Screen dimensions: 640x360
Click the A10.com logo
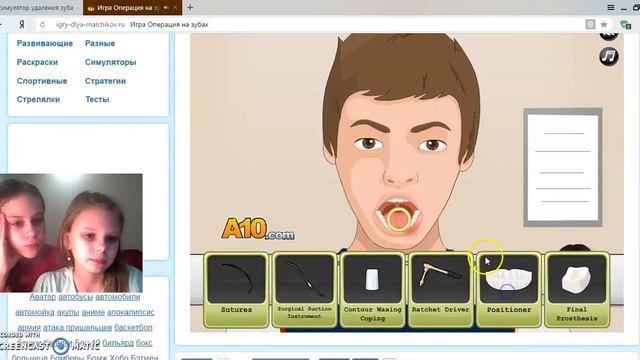[258, 229]
